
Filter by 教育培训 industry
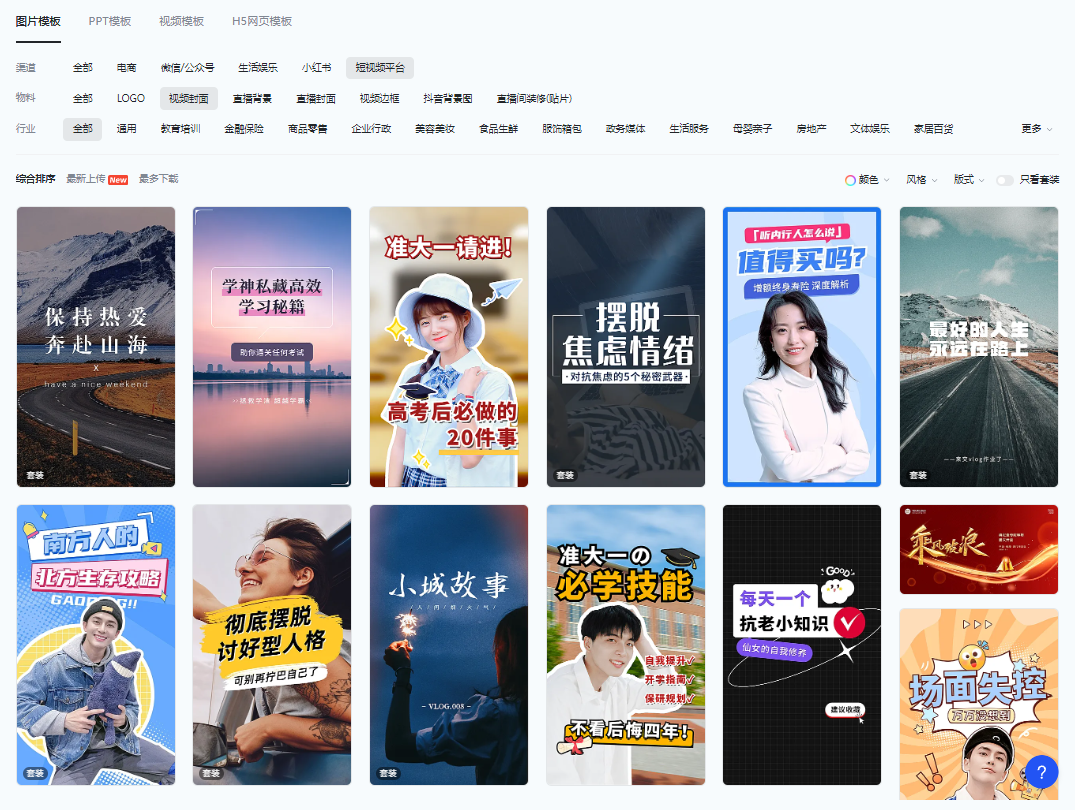tap(180, 129)
